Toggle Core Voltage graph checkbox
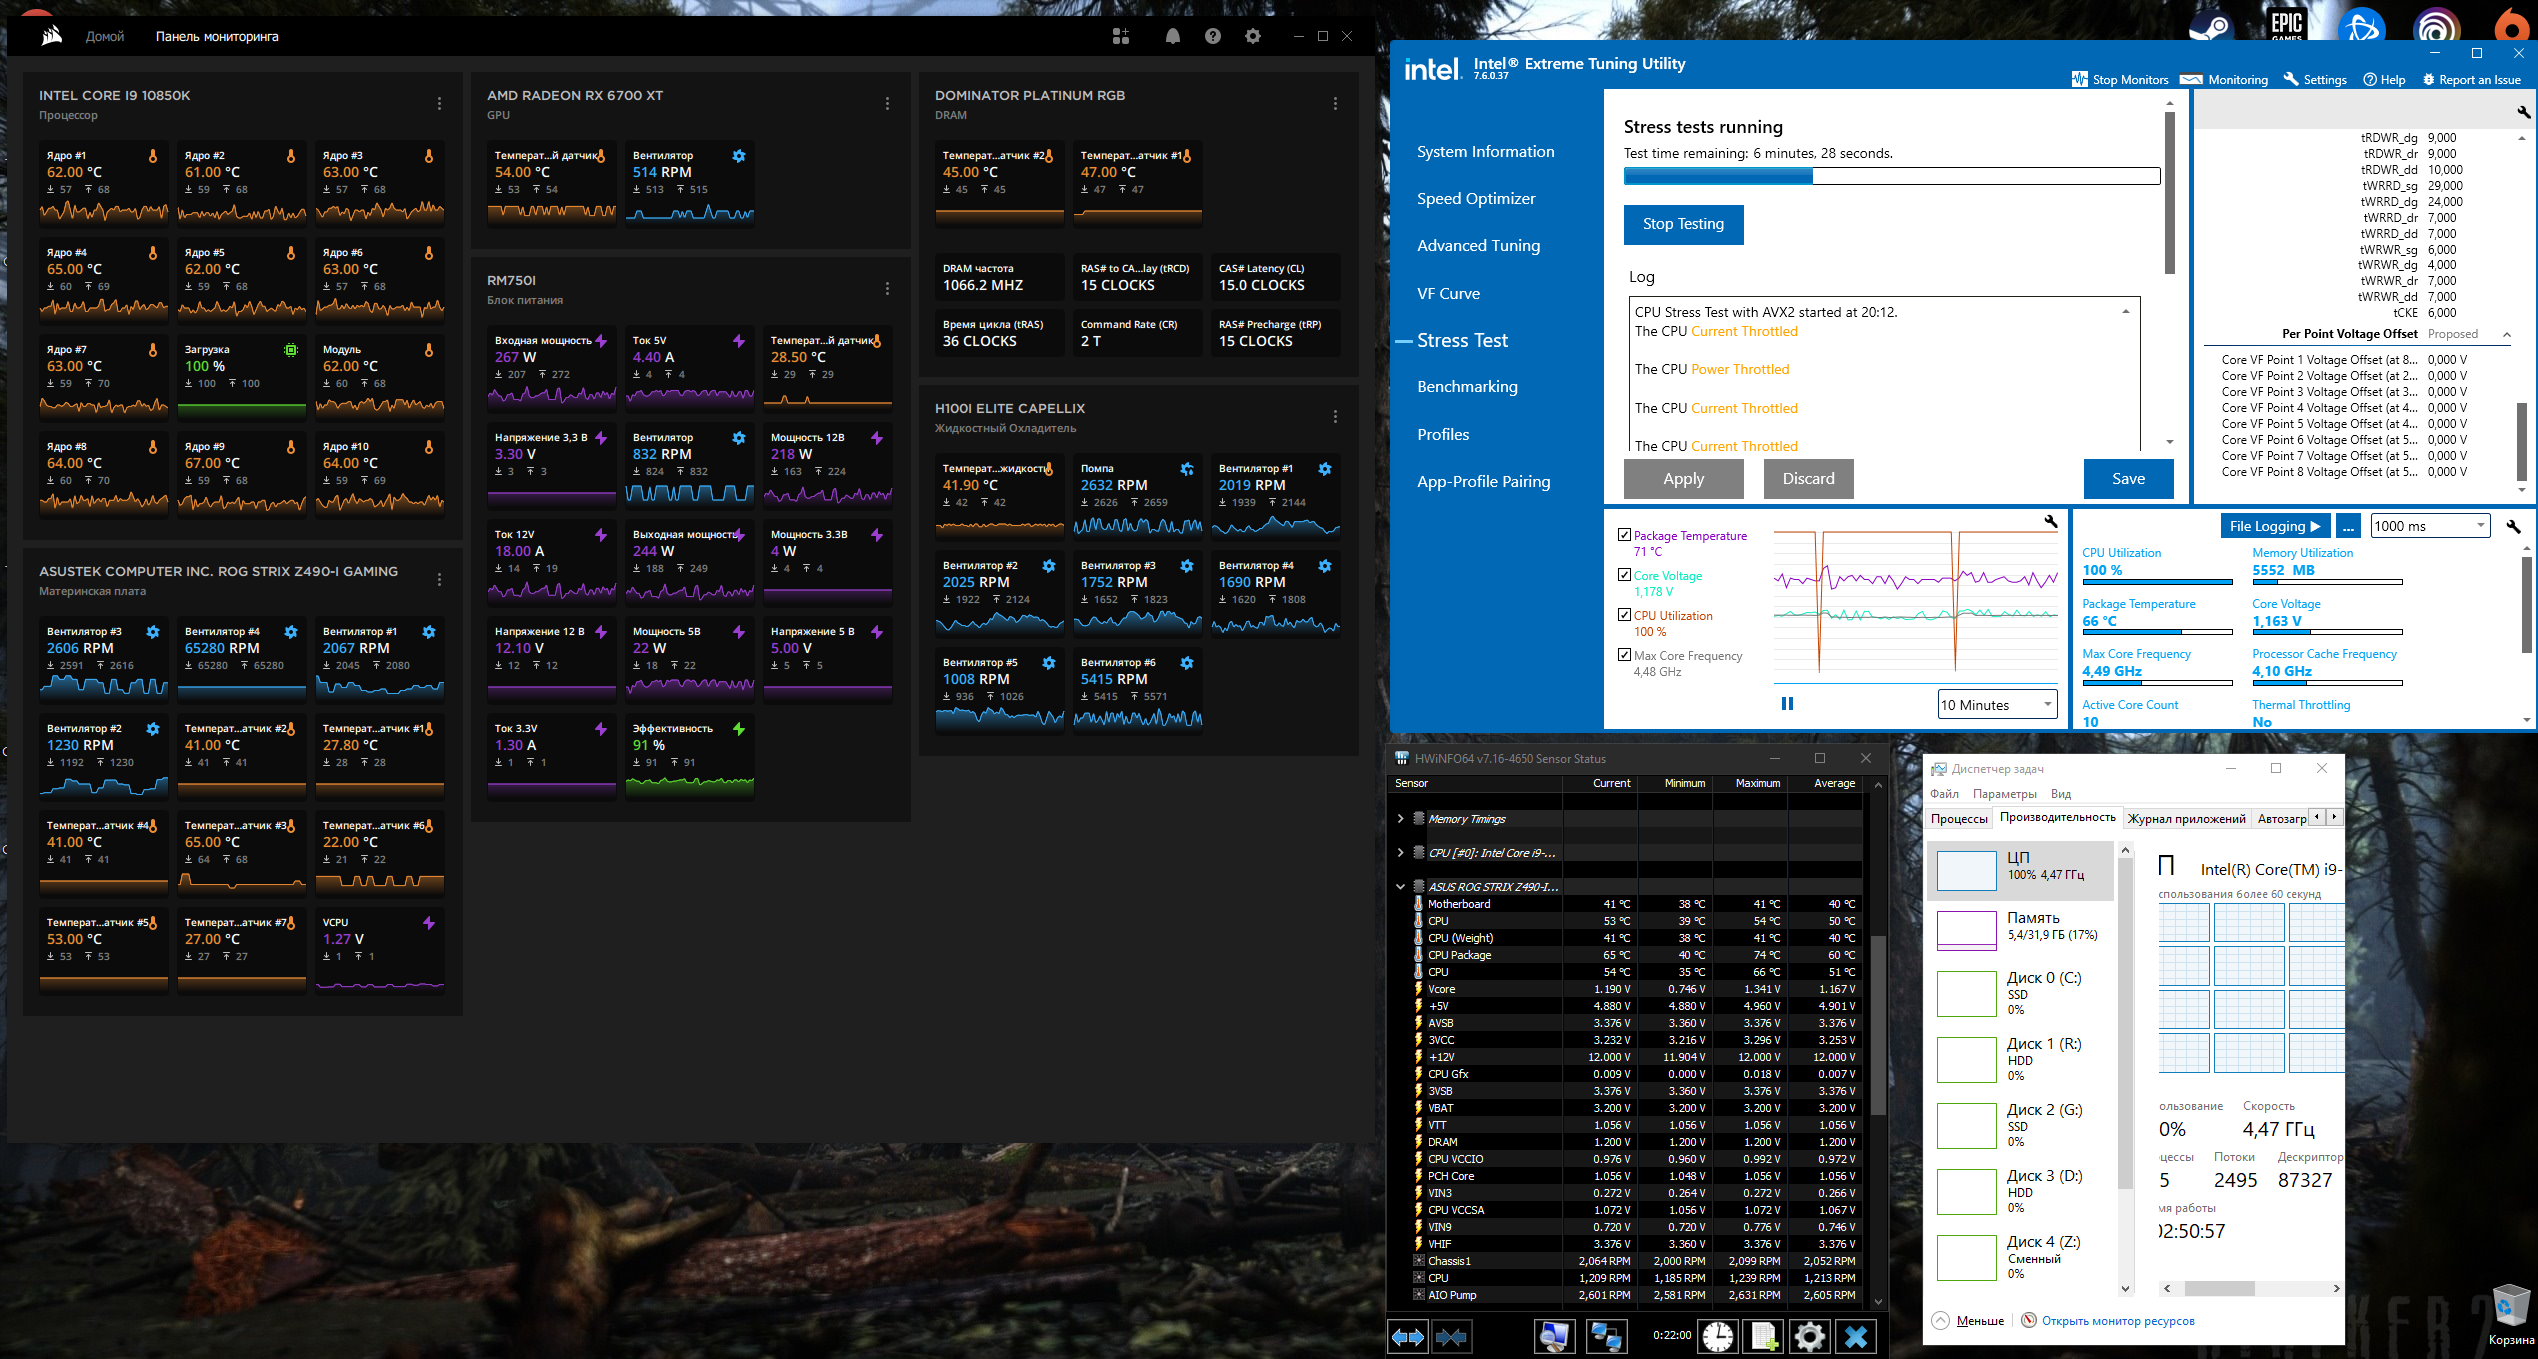 (x=1625, y=575)
